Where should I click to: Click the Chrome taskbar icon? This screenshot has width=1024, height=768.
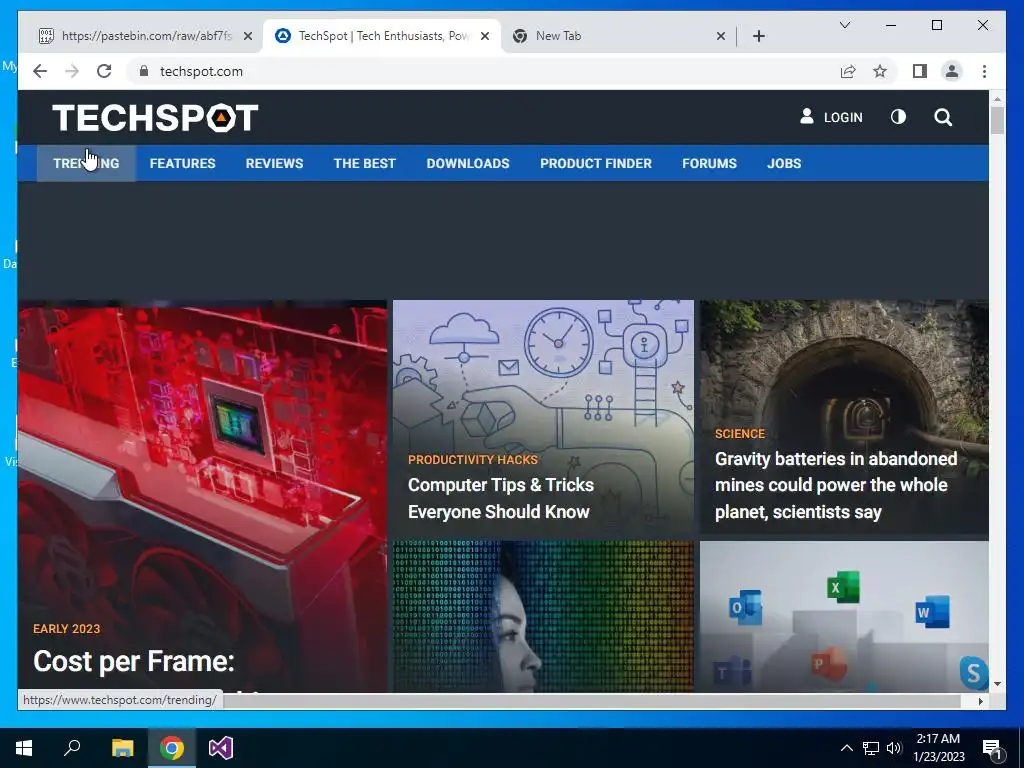click(x=172, y=748)
